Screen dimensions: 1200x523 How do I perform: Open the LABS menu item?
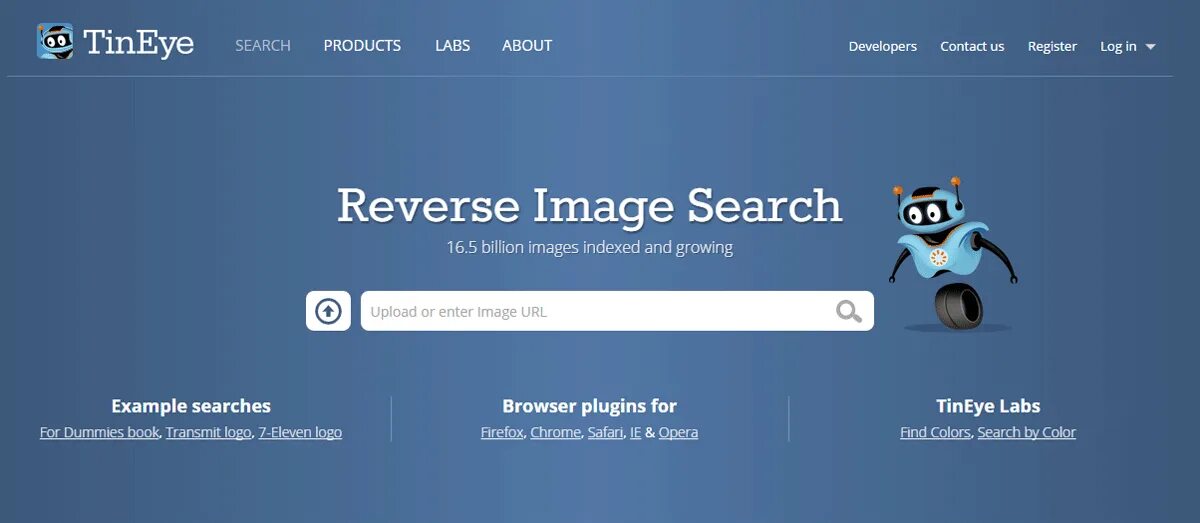coord(452,45)
